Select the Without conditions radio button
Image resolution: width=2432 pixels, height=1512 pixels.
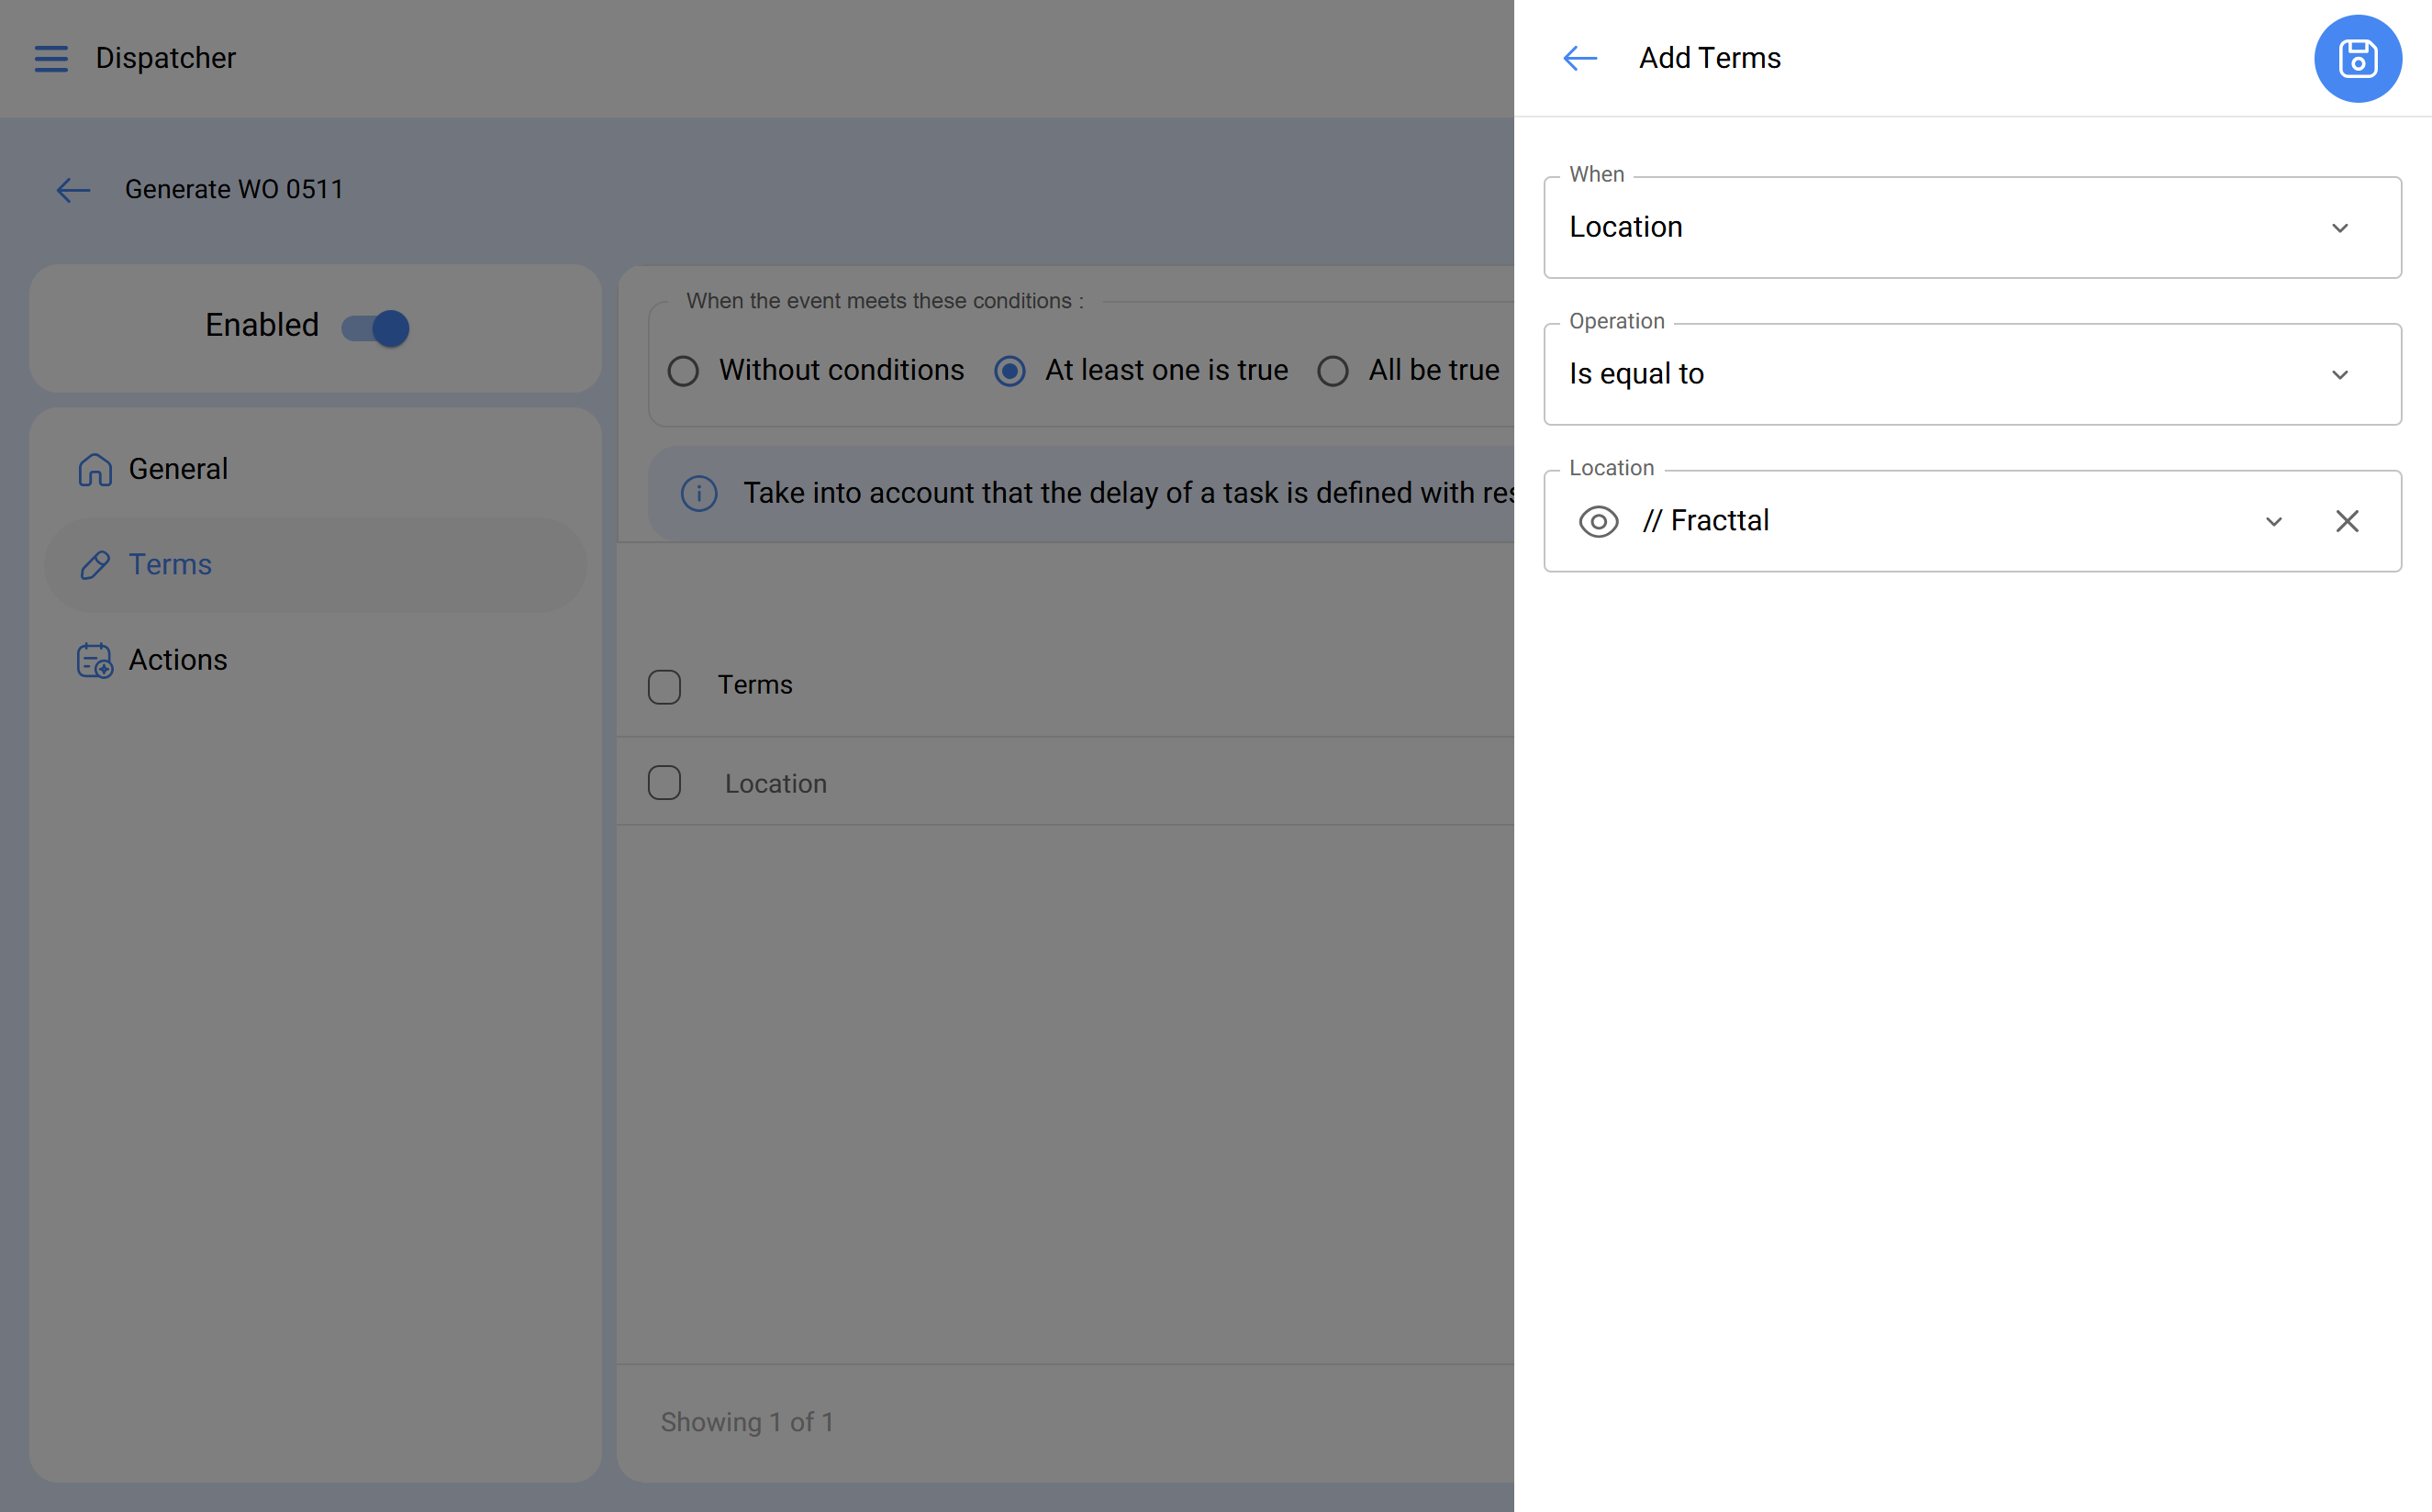click(683, 371)
